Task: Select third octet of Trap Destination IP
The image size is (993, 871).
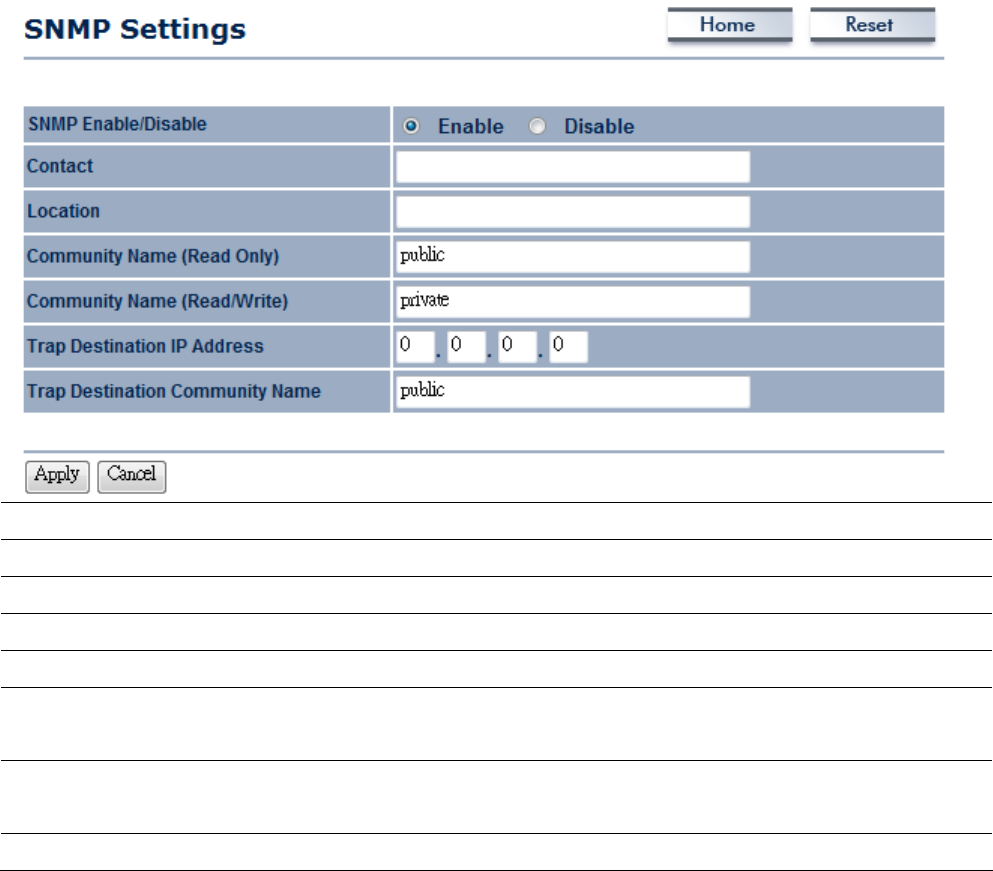Action: [x=517, y=346]
